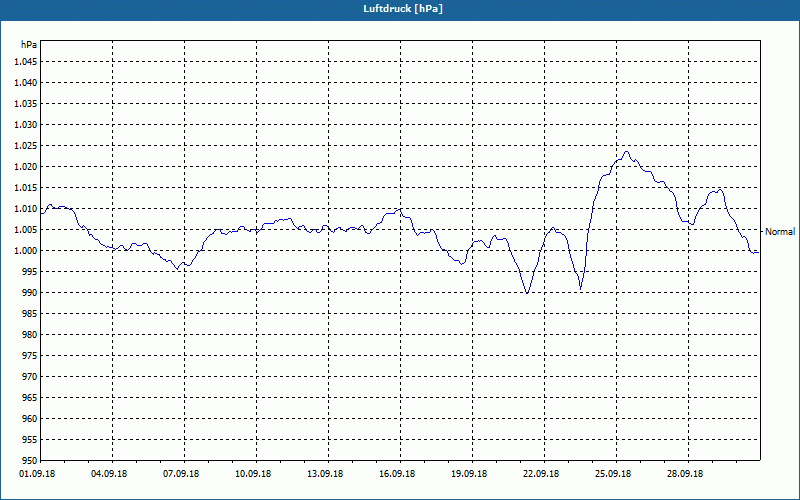The width and height of the screenshot is (800, 500).
Task: Select the 1.045 y-axis value
Action: (x=26, y=62)
